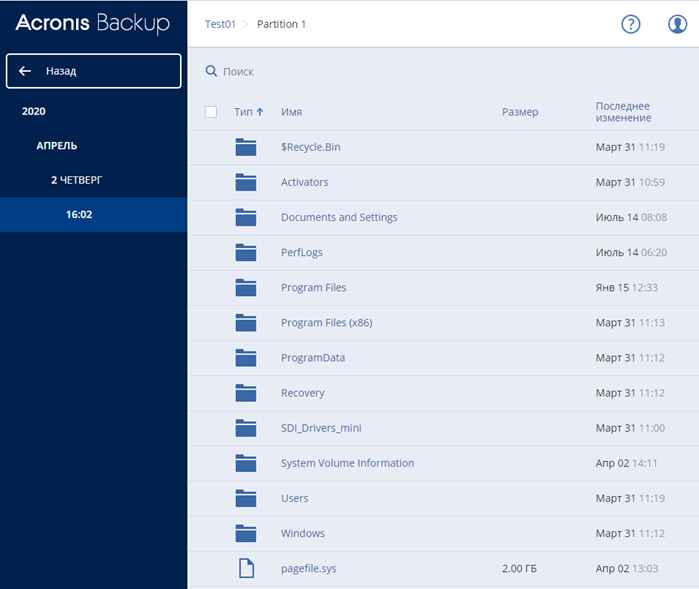The width and height of the screenshot is (699, 589).
Task: Select the 16:02 backup time point
Action: [79, 214]
